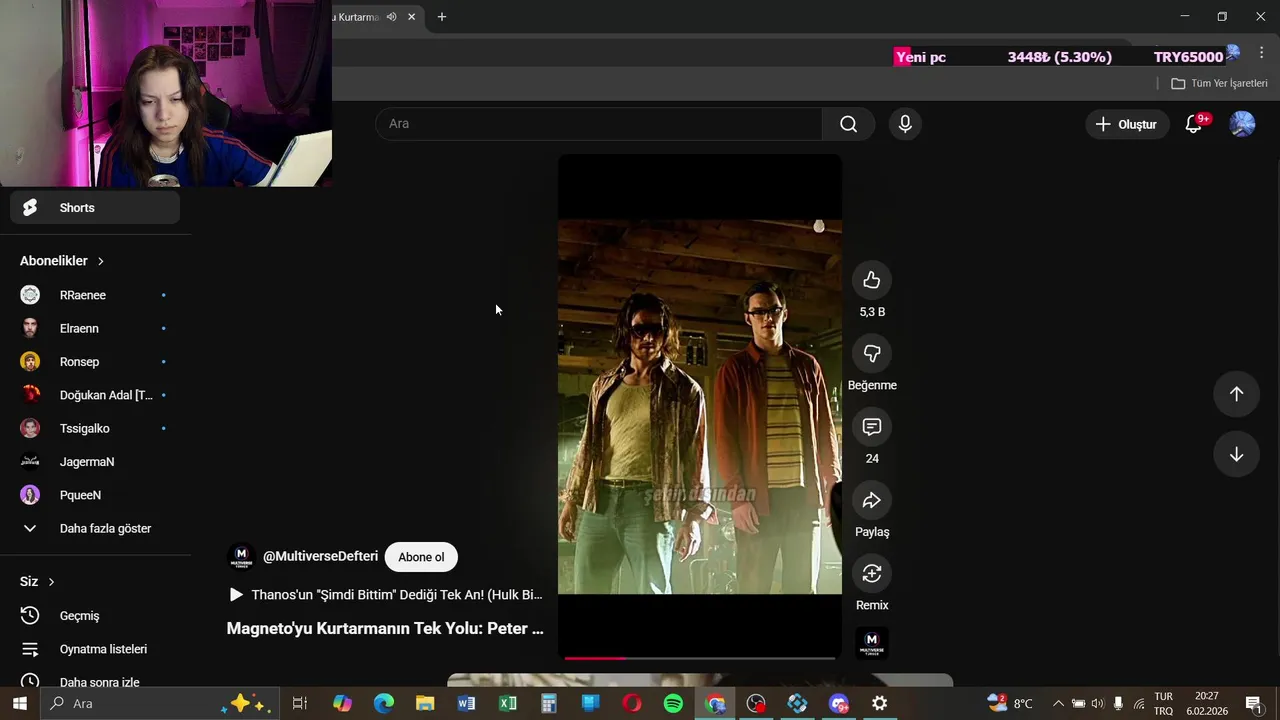
Task: Open channel sound thumbnail below Remix
Action: click(871, 643)
